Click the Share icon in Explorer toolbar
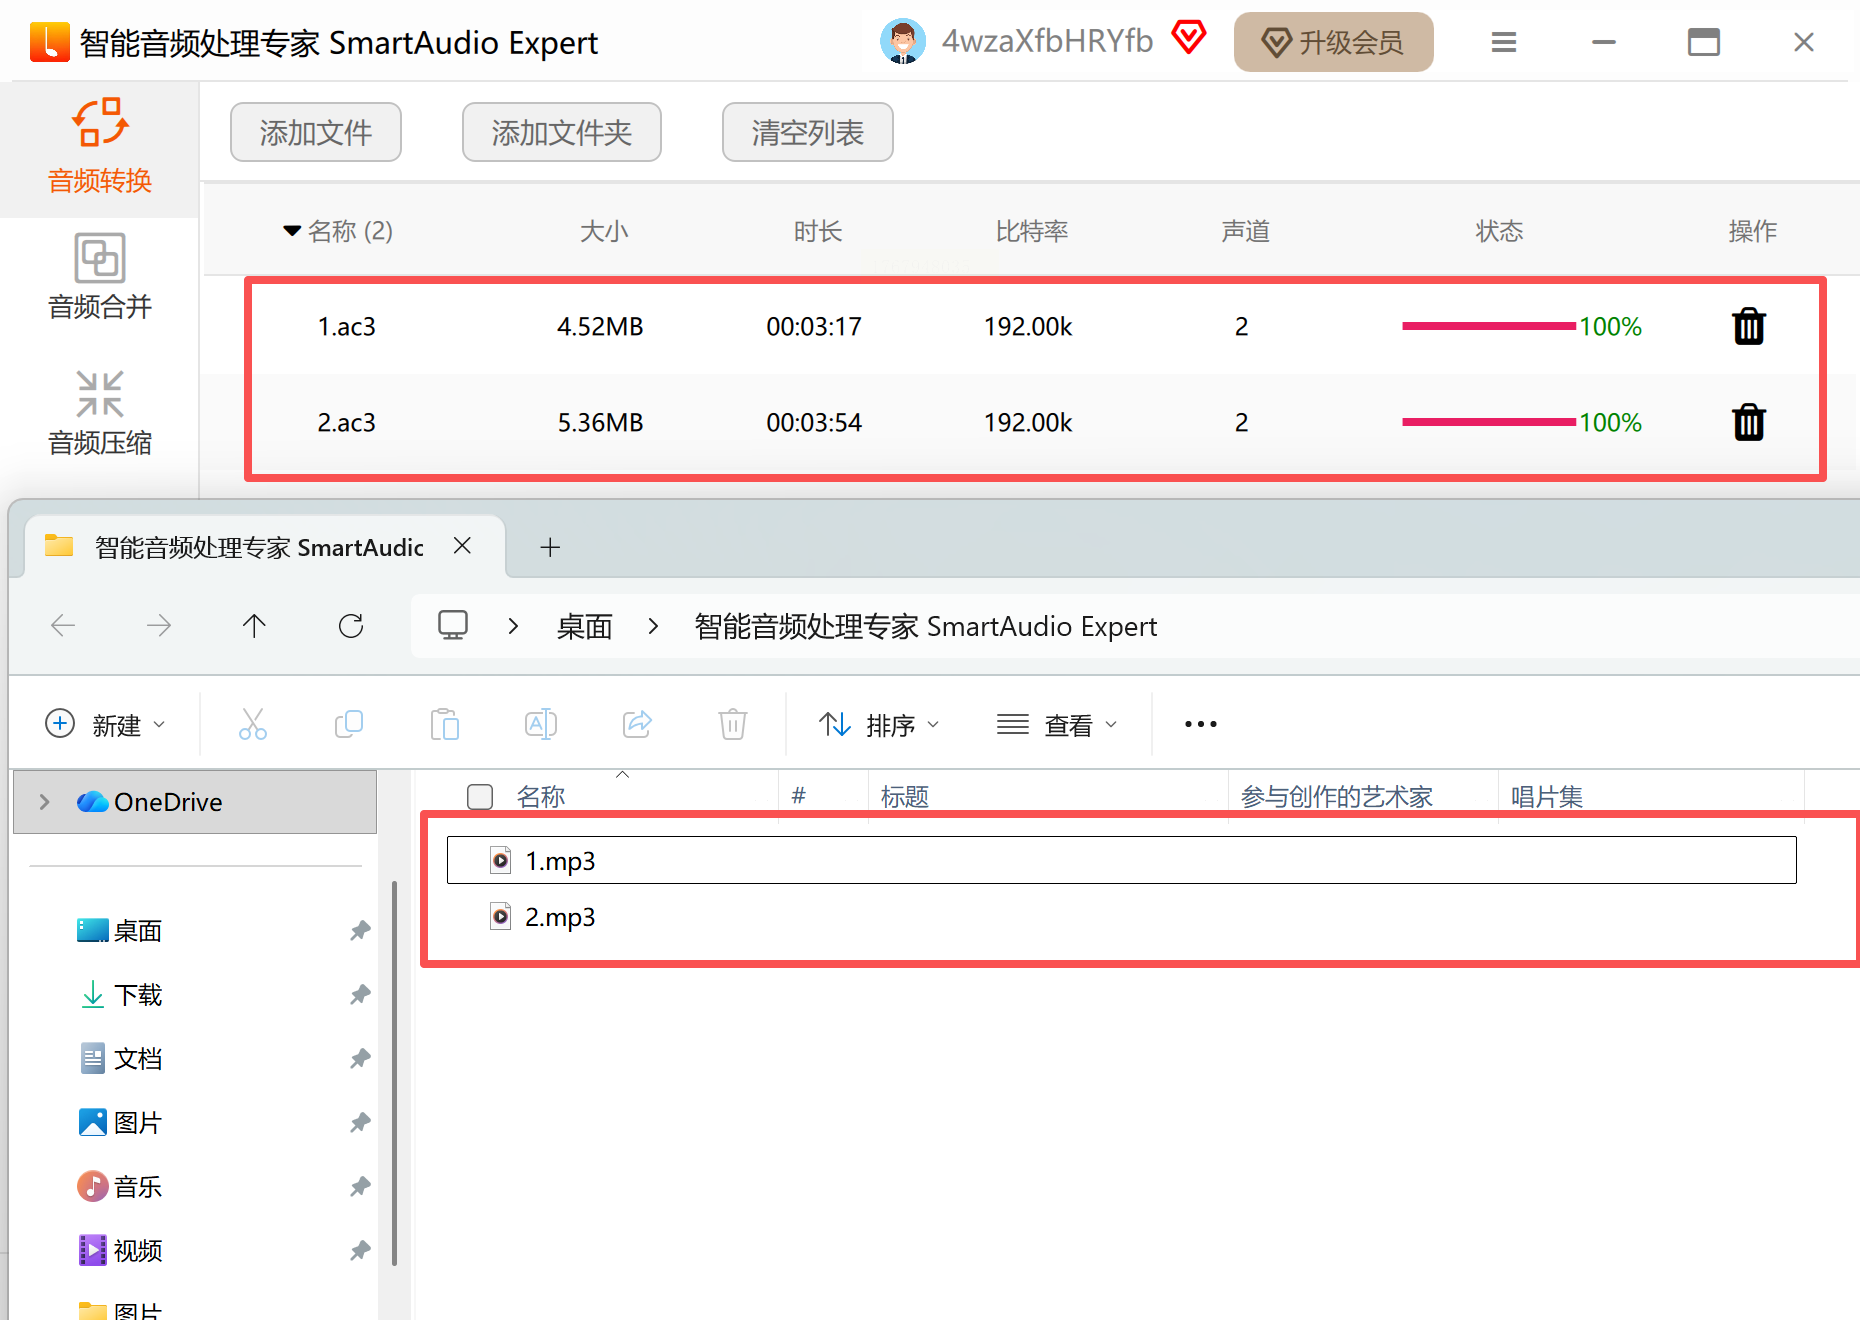This screenshot has width=1860, height=1320. [x=637, y=724]
